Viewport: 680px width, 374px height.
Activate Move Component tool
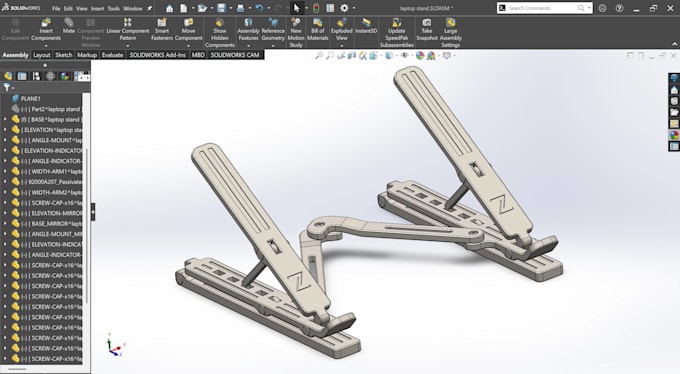point(188,30)
